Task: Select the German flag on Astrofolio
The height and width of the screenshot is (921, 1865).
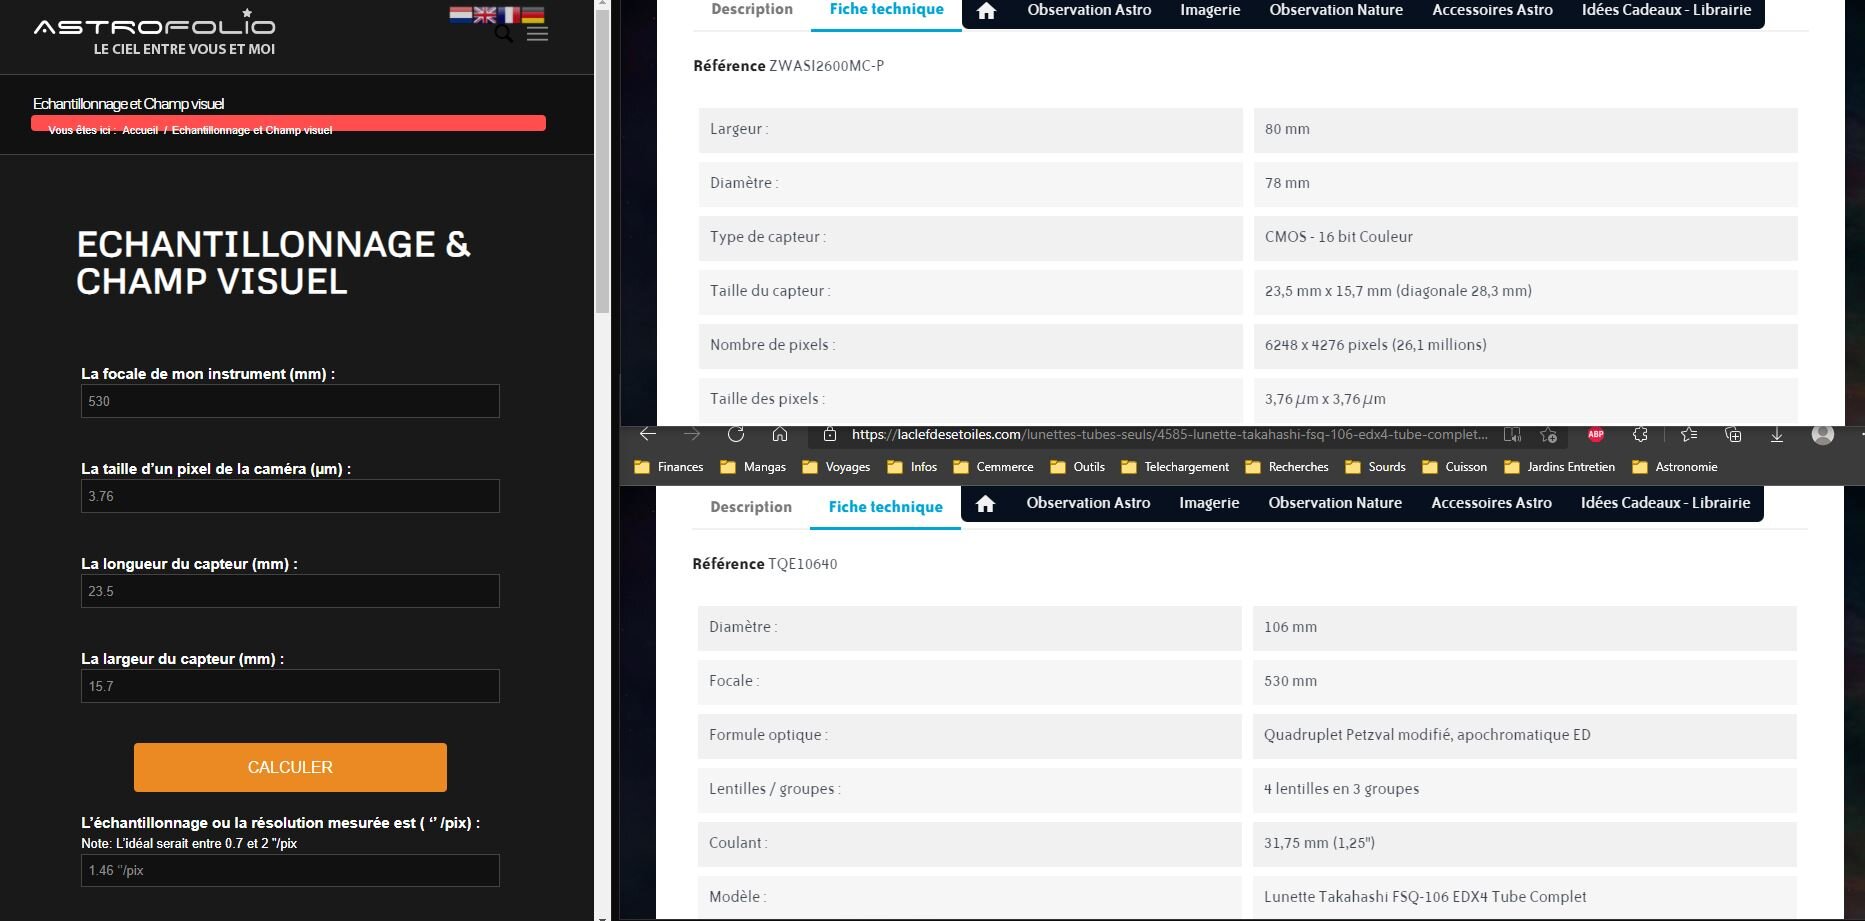Action: point(533,14)
